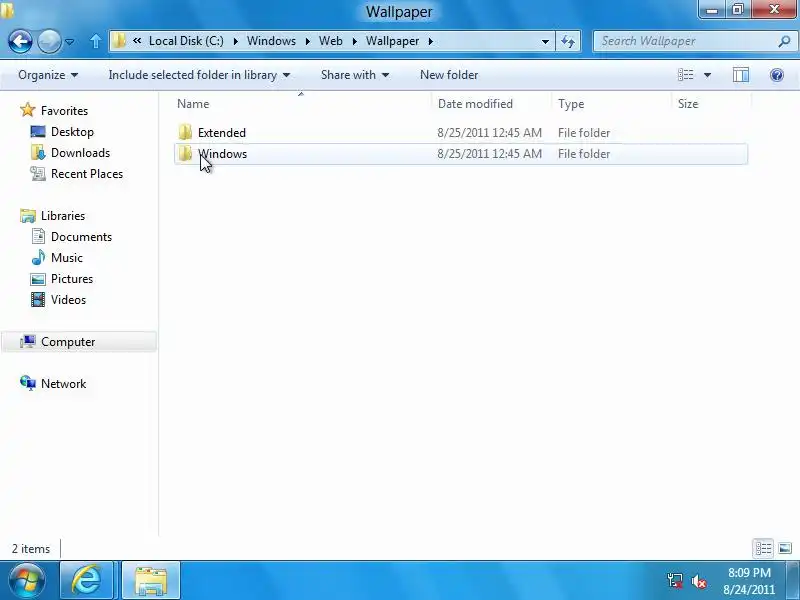Launch Internet Explorer from taskbar
The image size is (800, 600).
(86, 581)
